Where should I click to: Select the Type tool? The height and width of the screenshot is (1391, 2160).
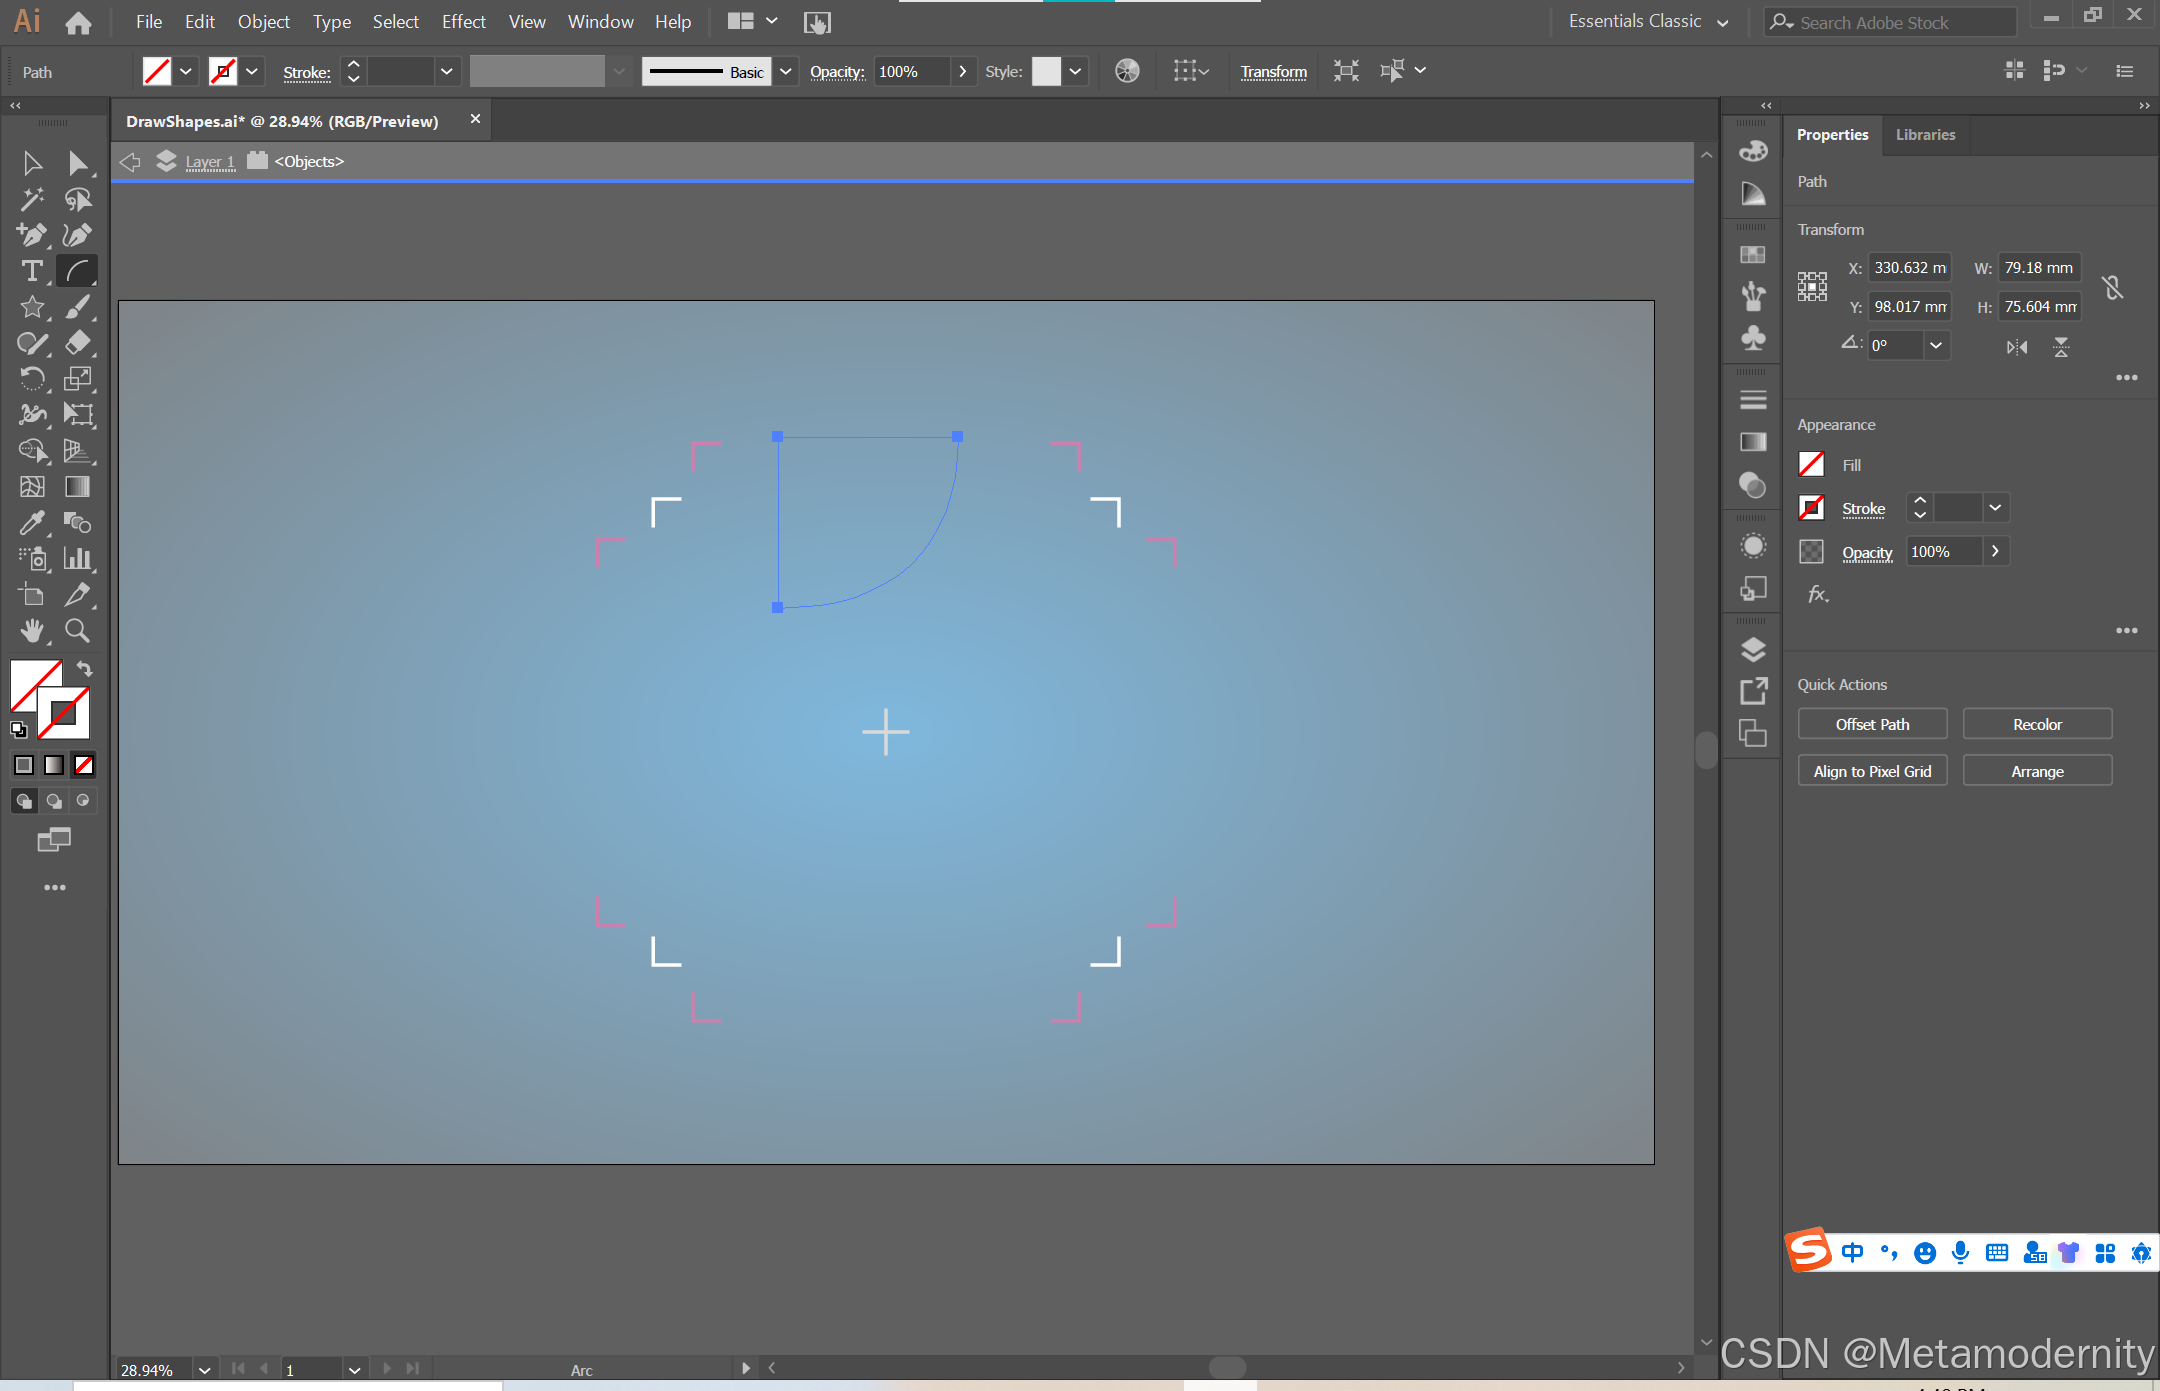[32, 271]
